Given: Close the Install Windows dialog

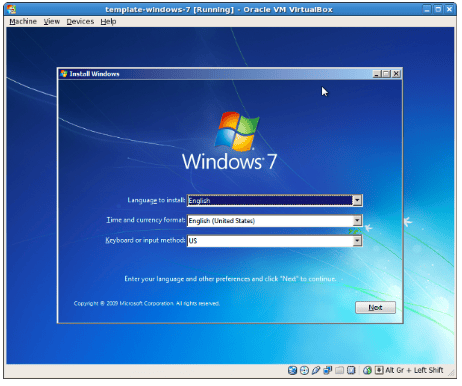Looking at the screenshot, I should pos(396,74).
